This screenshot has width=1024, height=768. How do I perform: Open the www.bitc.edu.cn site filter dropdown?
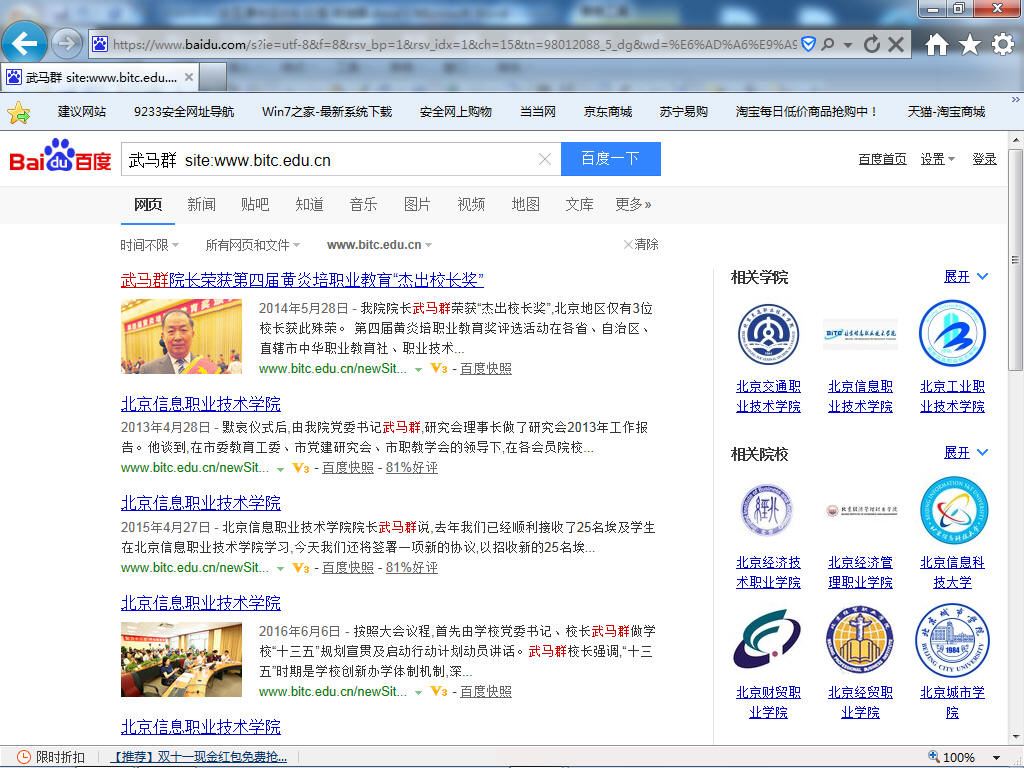tap(379, 245)
